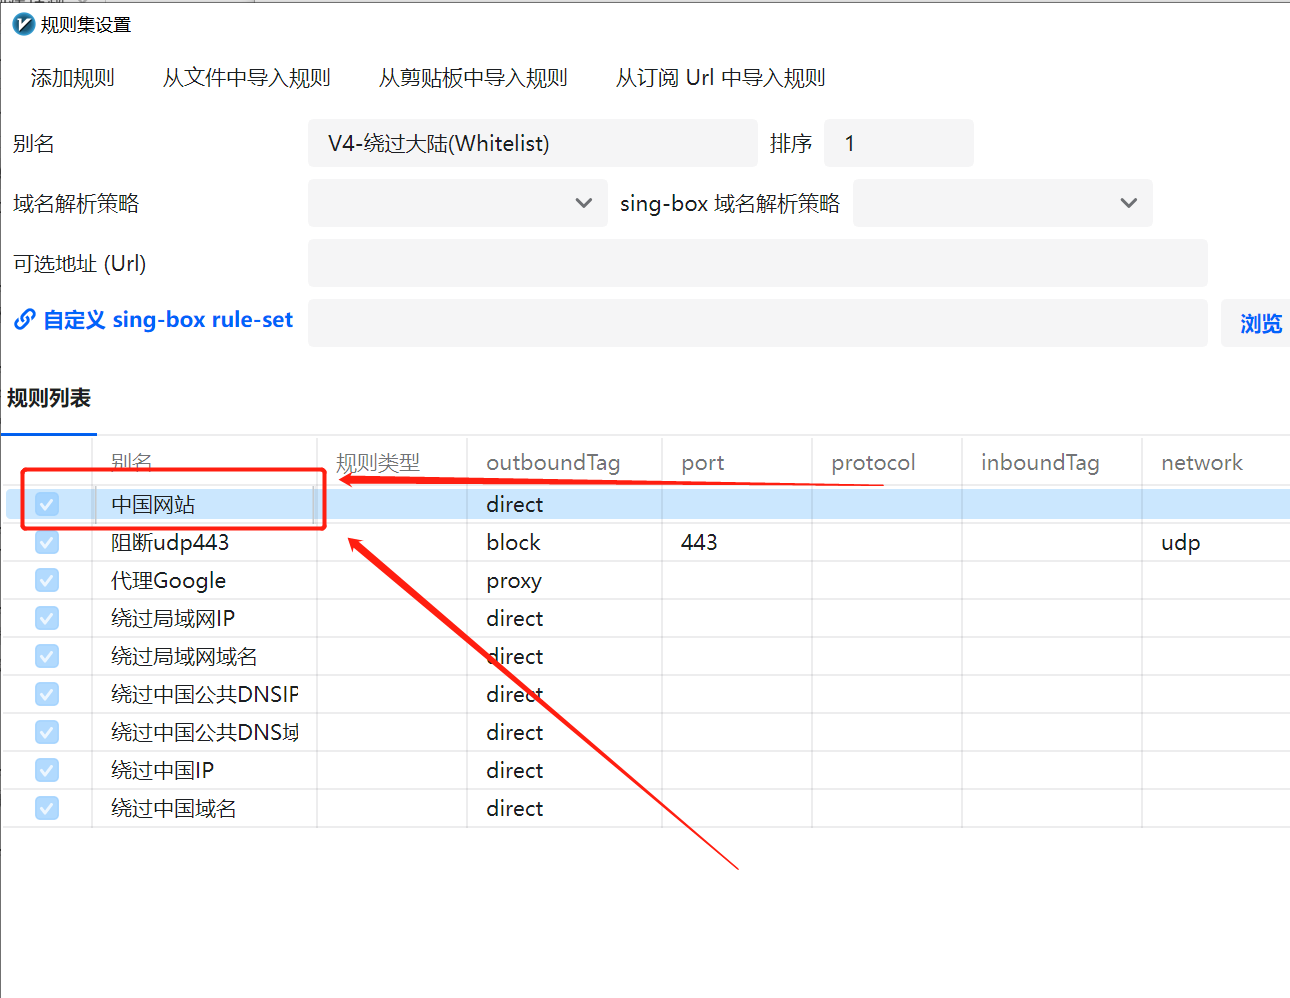
Task: Toggle checkbox for 中国网站 rule
Action: click(x=47, y=504)
